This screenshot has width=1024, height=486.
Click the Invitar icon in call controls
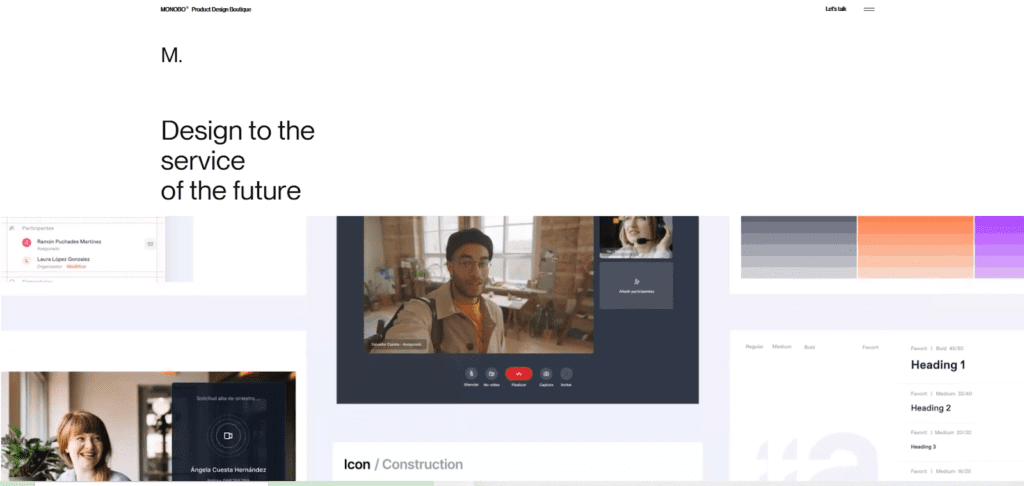[x=566, y=374]
